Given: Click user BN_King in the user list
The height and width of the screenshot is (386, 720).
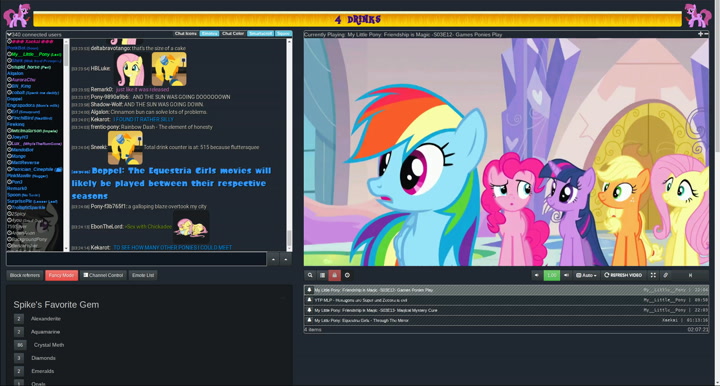Looking at the screenshot, I should tap(21, 86).
